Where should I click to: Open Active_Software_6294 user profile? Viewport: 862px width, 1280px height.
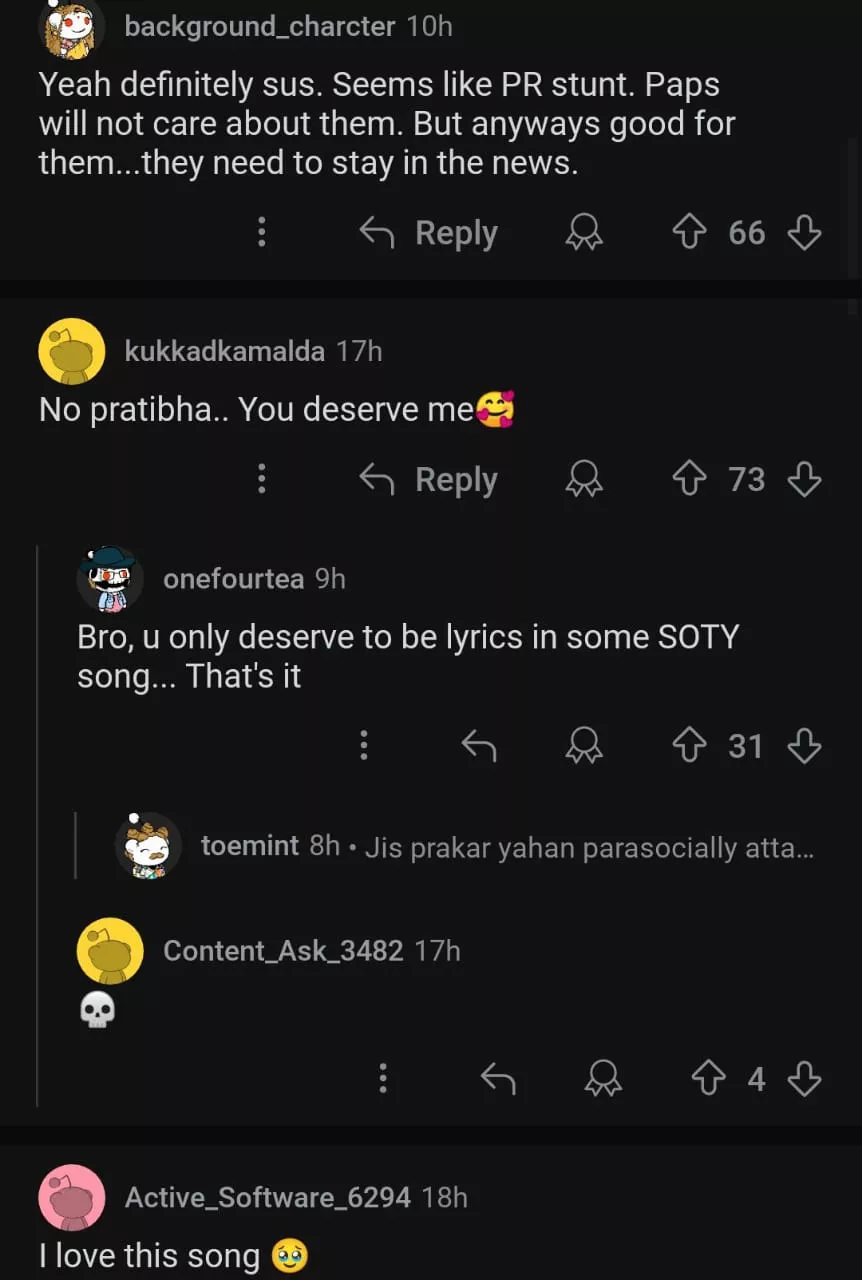(267, 1197)
